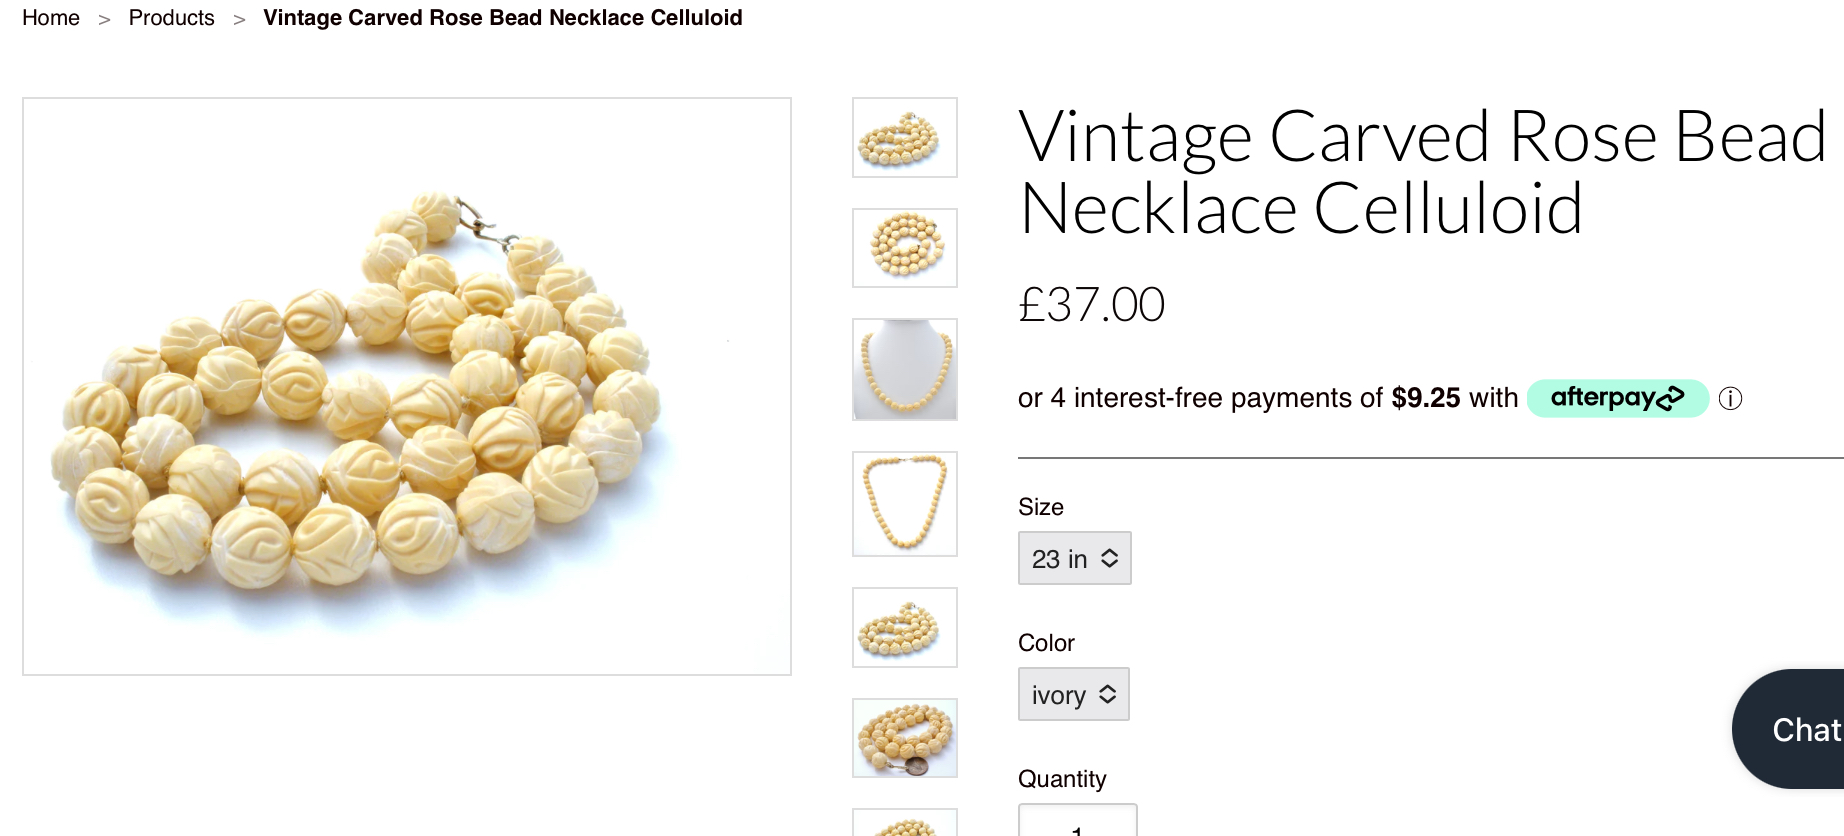This screenshot has width=1844, height=836.
Task: Show the thumbnail of the necklace on a bust
Action: [x=904, y=369]
